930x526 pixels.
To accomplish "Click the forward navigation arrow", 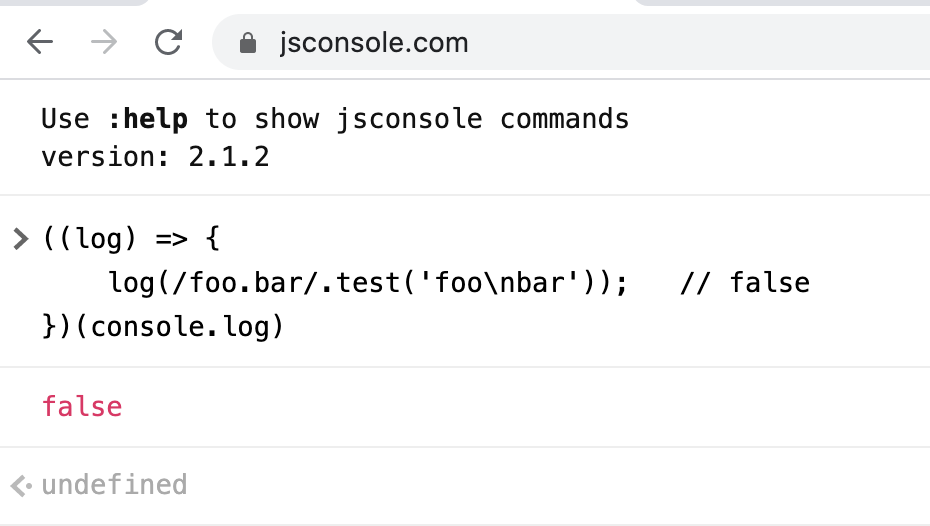I will tap(104, 43).
